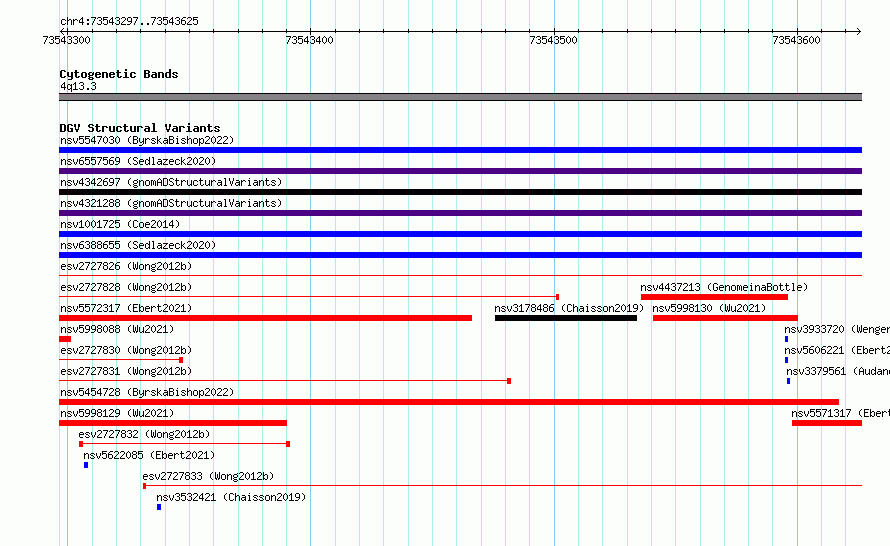This screenshot has height=546, width=890.
Task: Select the 4q13.3 gray cytogenetic band
Action: 460,97
